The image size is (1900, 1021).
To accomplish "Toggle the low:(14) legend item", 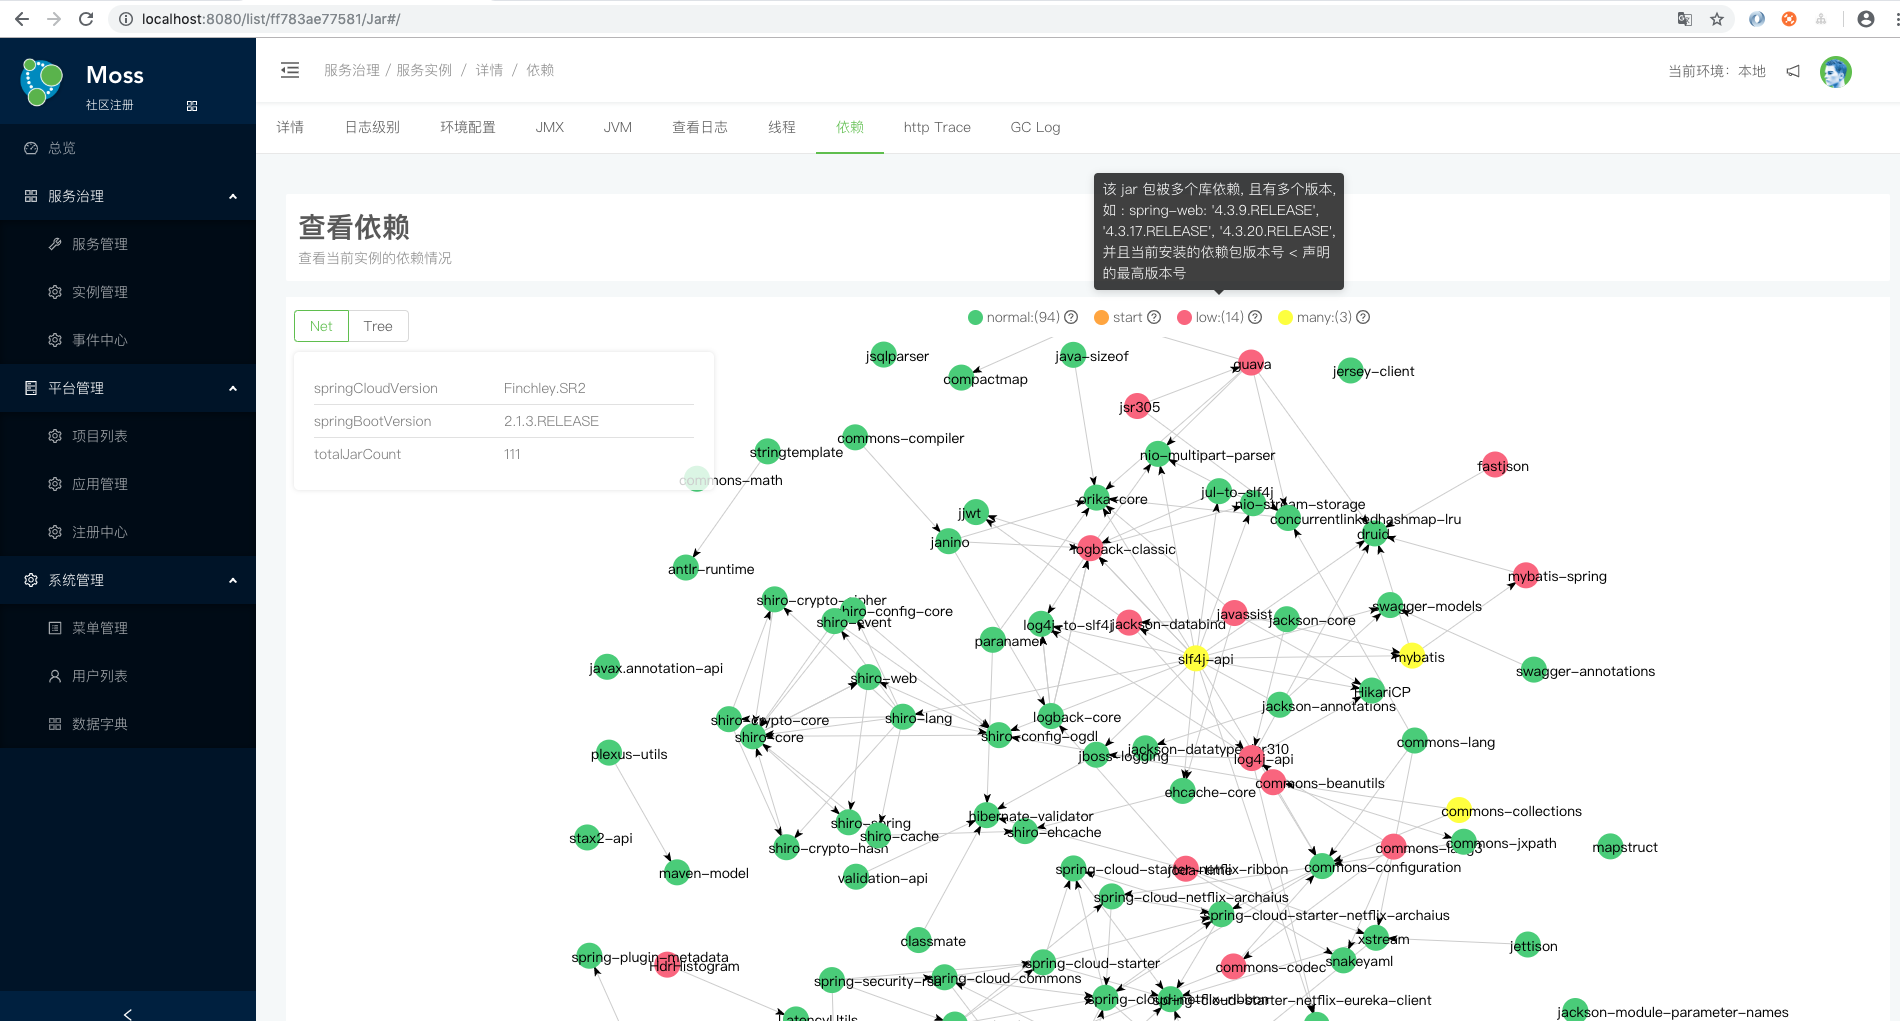I will [x=1211, y=317].
